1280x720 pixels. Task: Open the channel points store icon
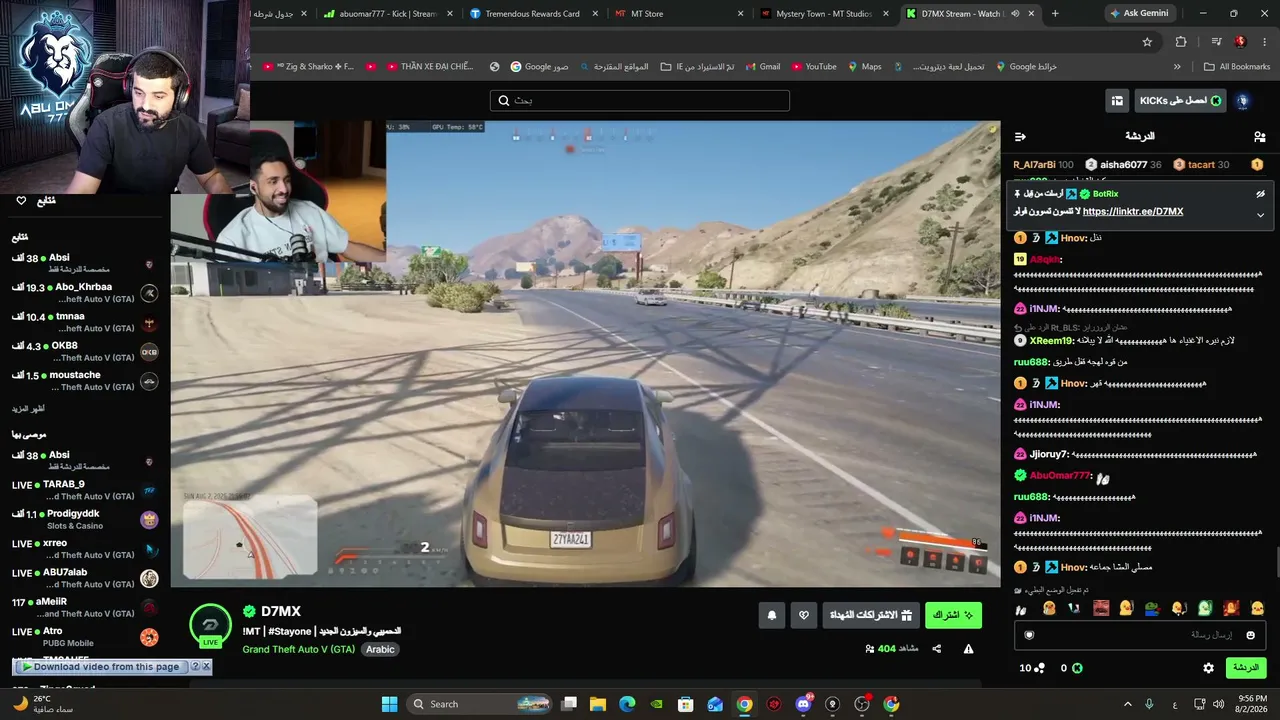(1116, 101)
